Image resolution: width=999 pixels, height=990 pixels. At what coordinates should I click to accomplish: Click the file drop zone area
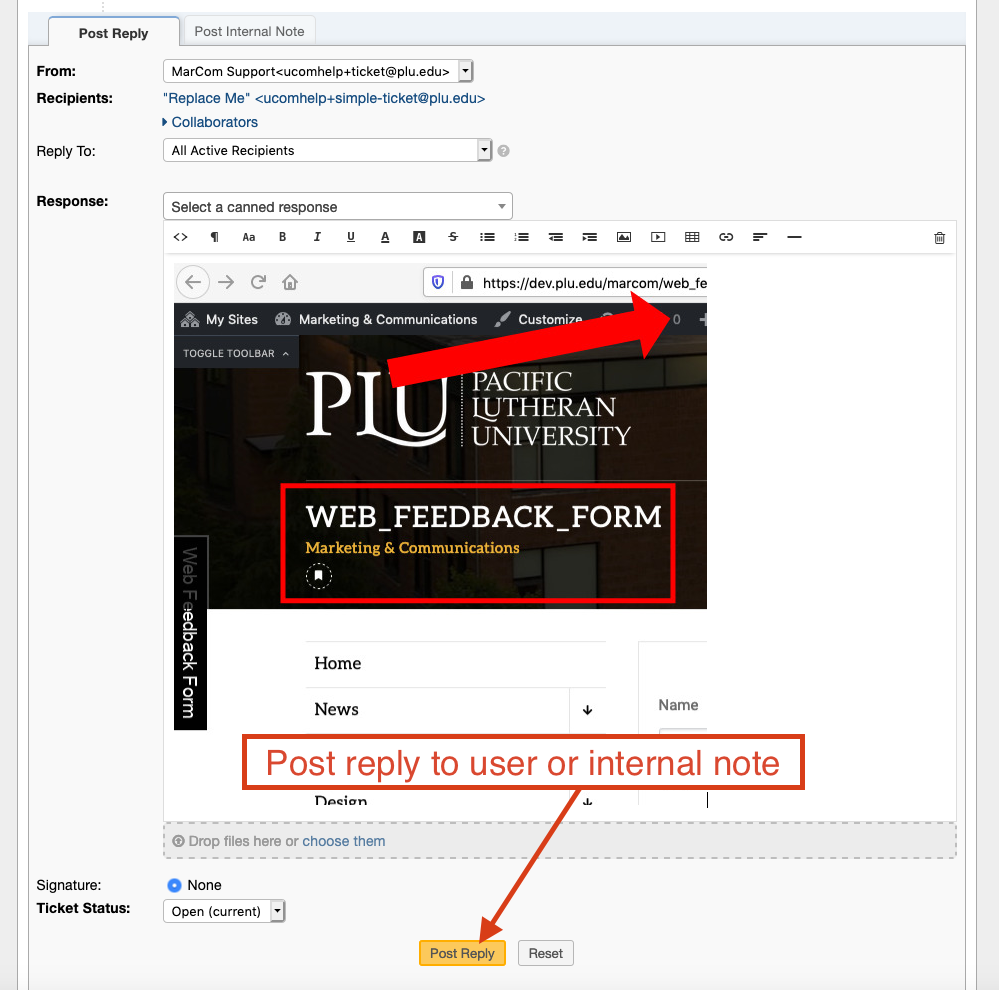pyautogui.click(x=560, y=841)
